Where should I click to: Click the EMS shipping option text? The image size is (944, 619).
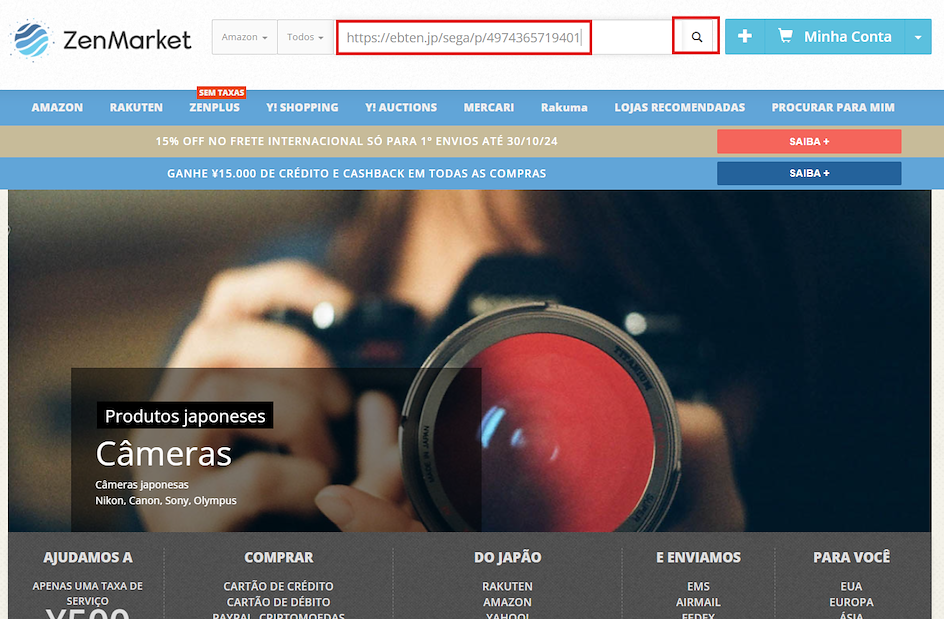point(698,586)
